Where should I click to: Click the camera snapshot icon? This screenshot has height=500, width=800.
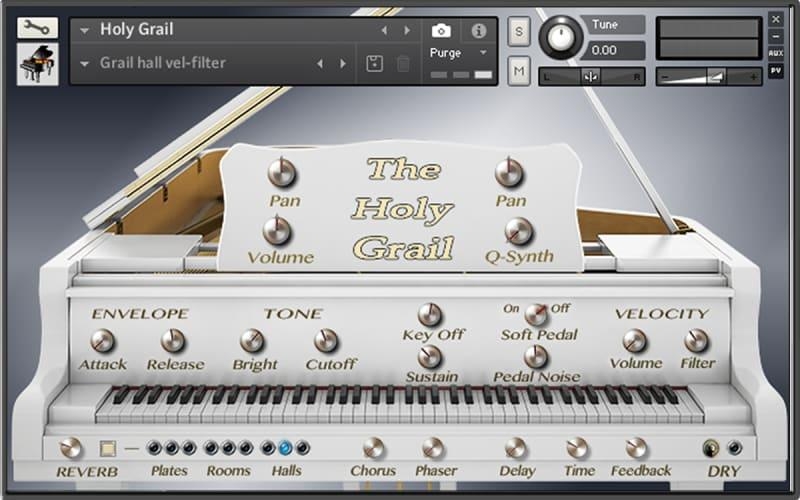440,31
